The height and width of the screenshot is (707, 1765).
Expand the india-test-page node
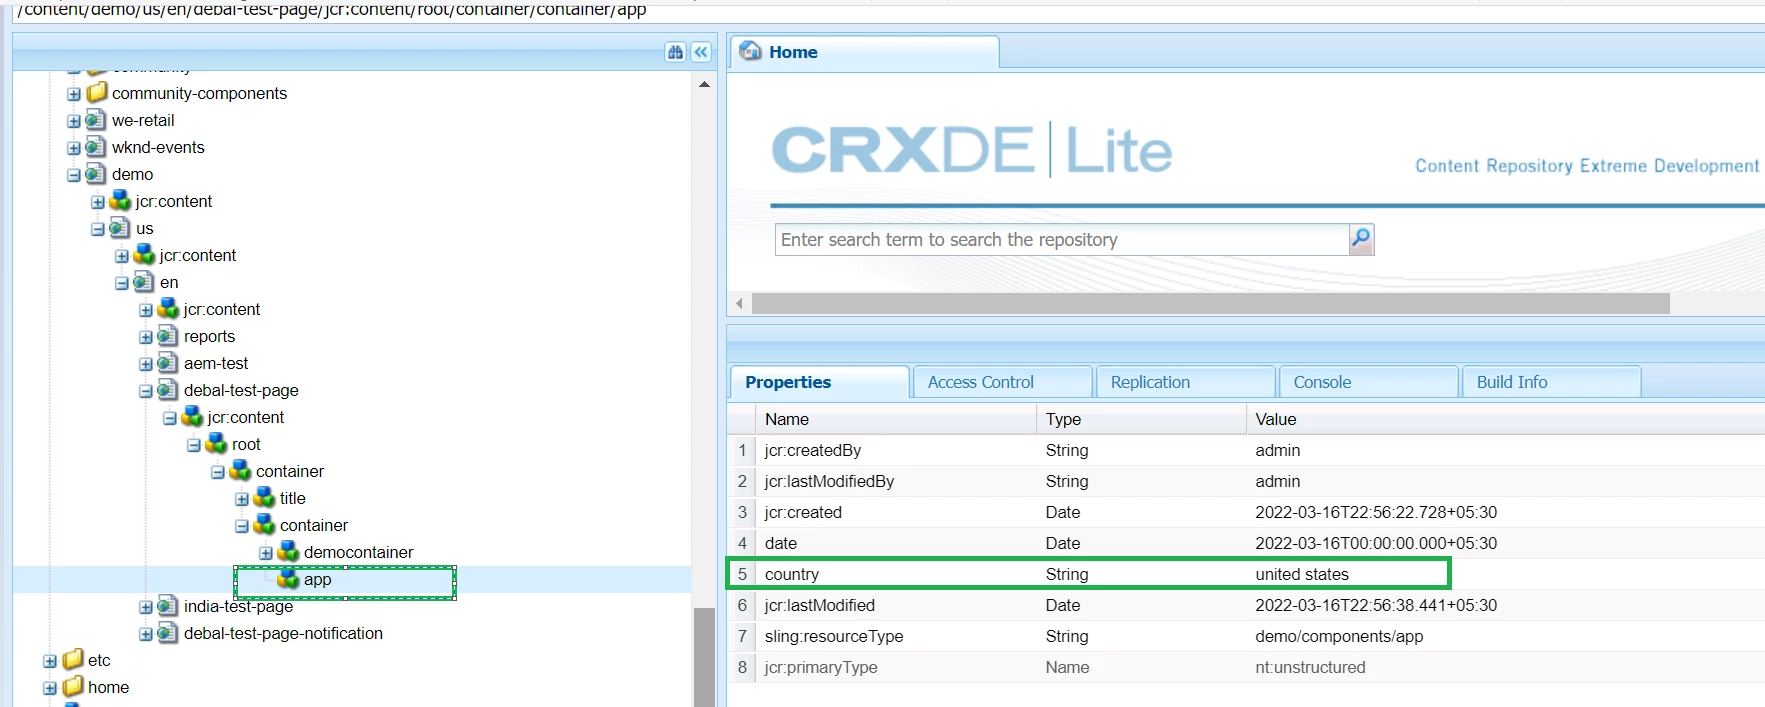point(146,607)
